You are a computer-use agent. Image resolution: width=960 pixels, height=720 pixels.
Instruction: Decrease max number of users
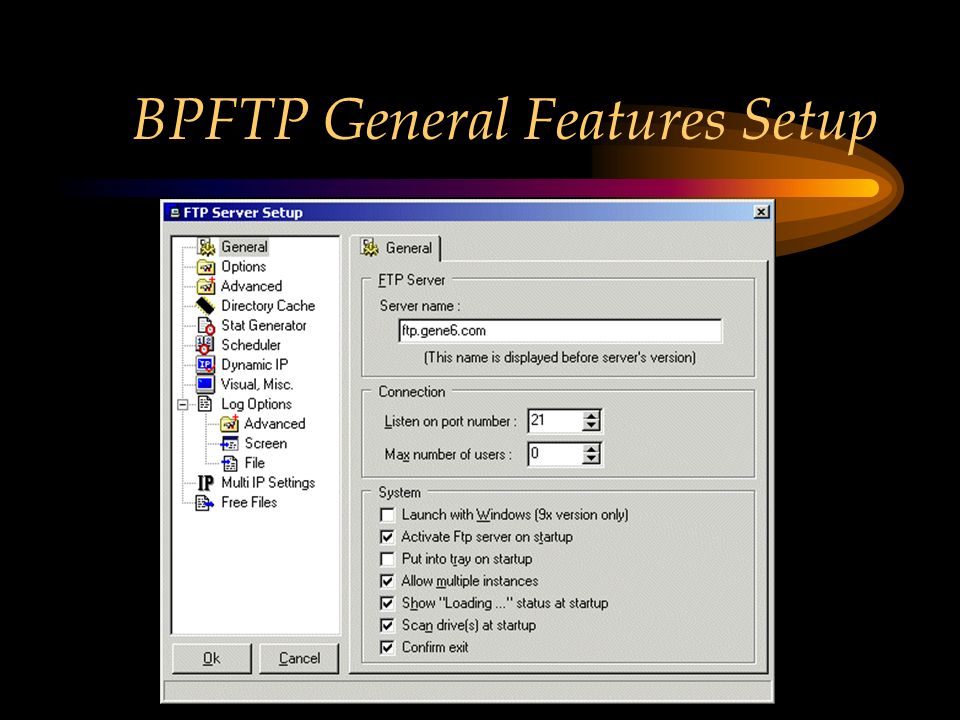(x=591, y=459)
